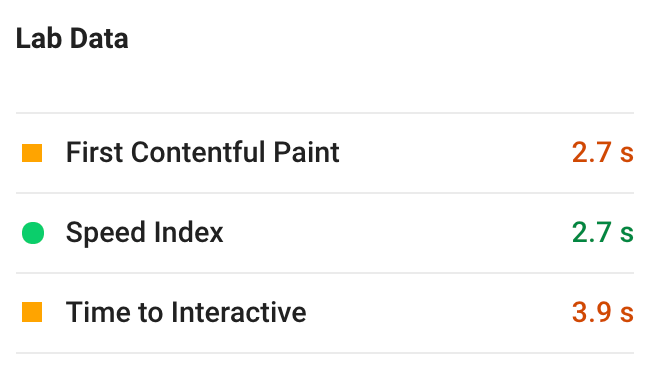The width and height of the screenshot is (664, 376).
Task: Select the word Lab in the heading
Action: (x=39, y=39)
